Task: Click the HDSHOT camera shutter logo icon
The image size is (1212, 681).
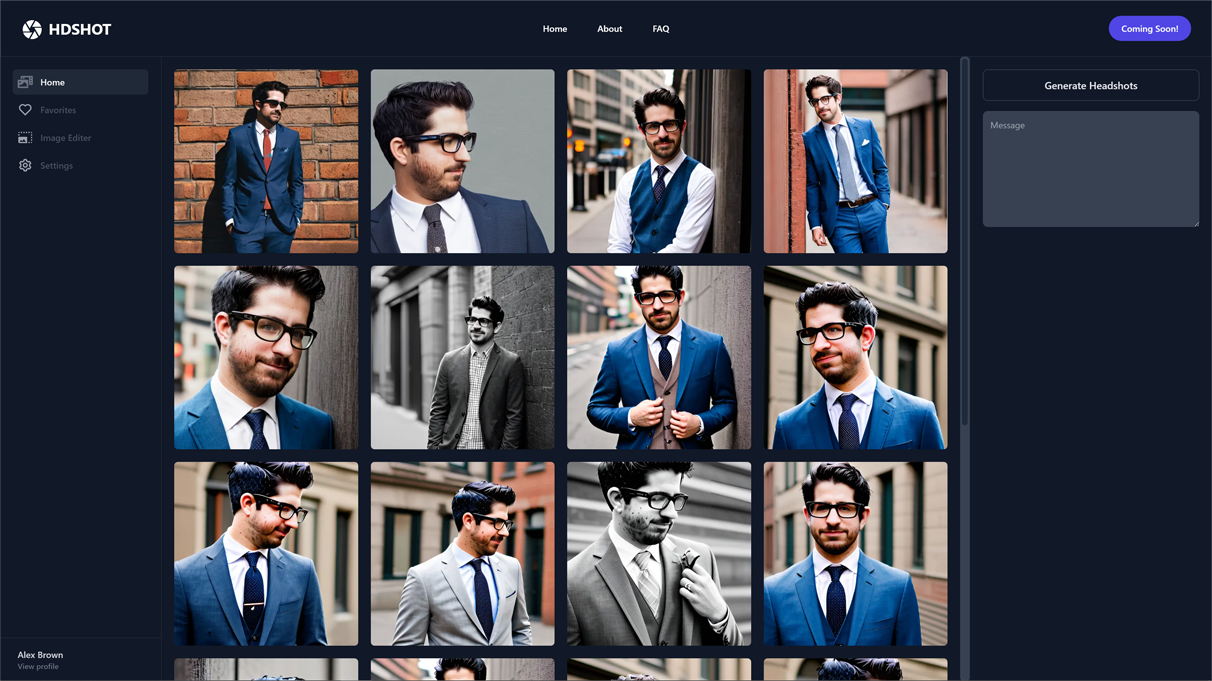Action: coord(32,29)
